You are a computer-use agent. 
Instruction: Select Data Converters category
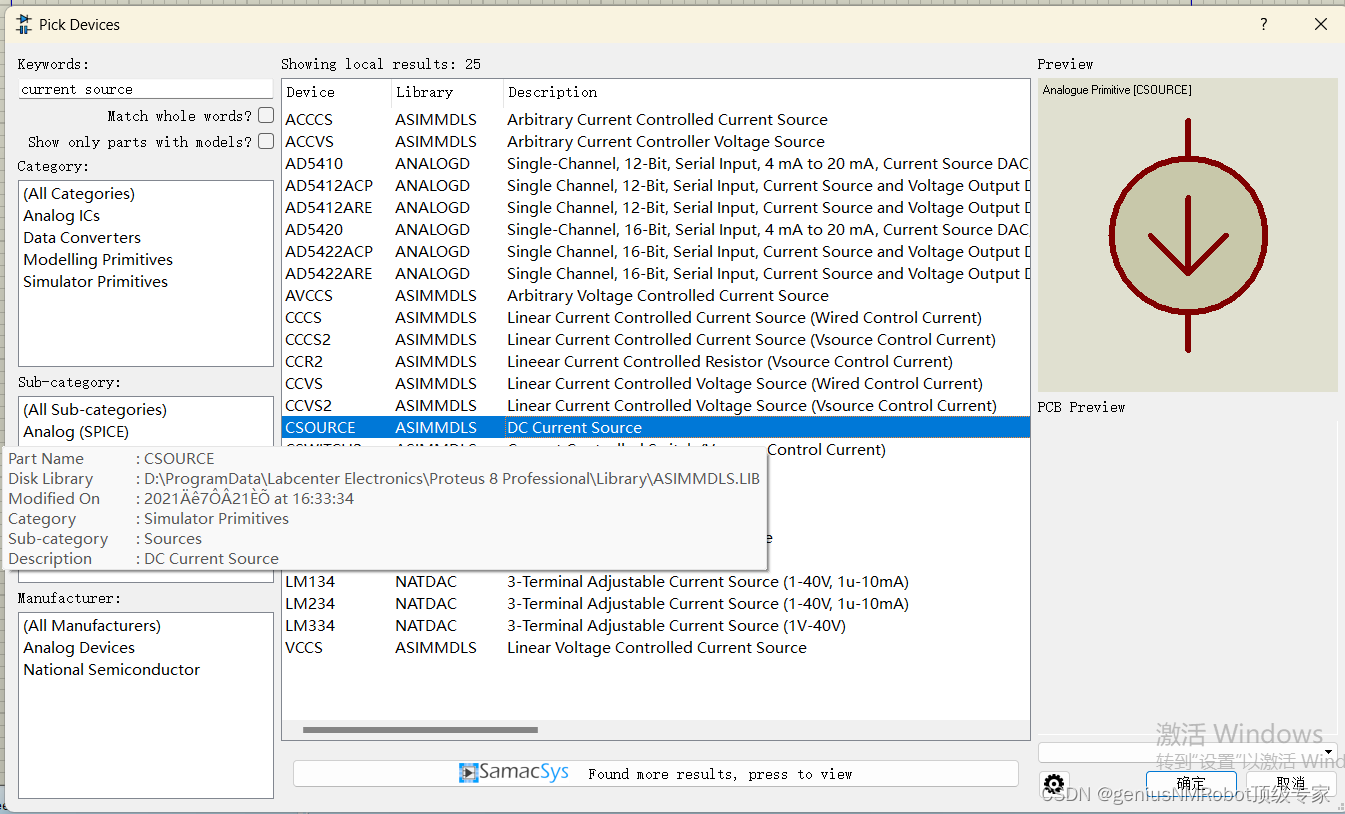click(145, 238)
